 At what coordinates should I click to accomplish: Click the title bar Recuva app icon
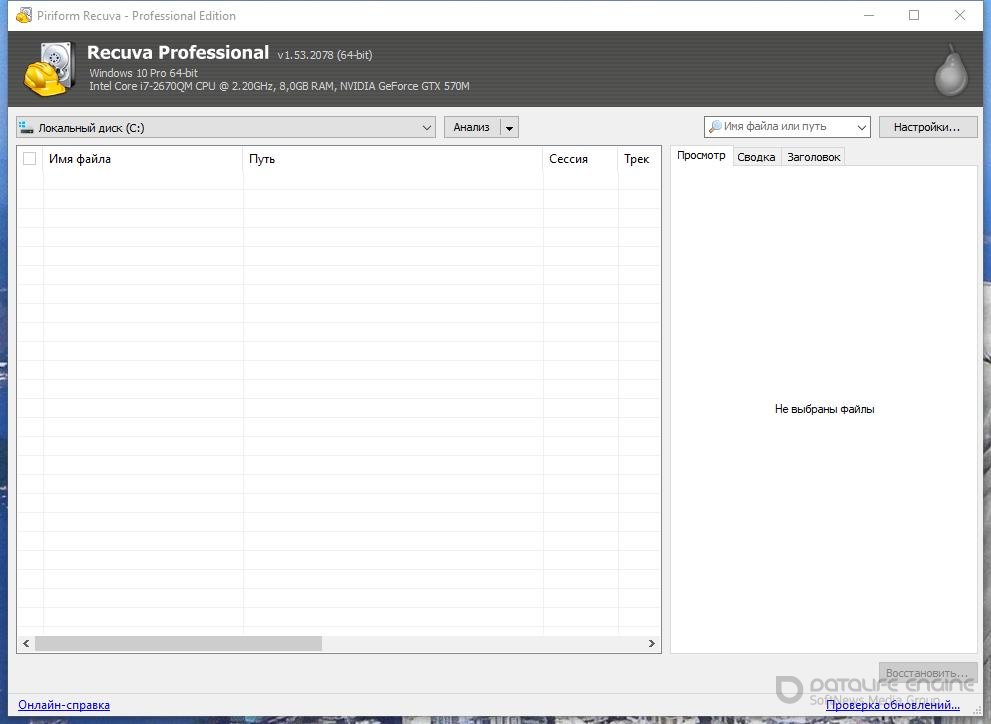(23, 16)
